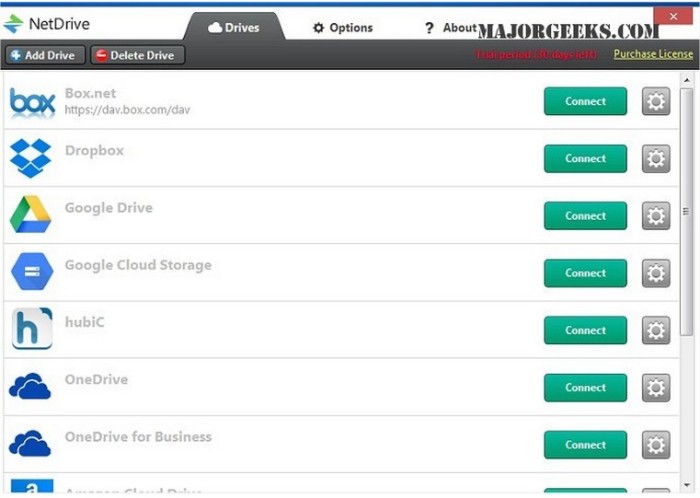Viewport: 700px width, 498px height.
Task: Click the OneDrive cloud icon
Action: (30, 386)
